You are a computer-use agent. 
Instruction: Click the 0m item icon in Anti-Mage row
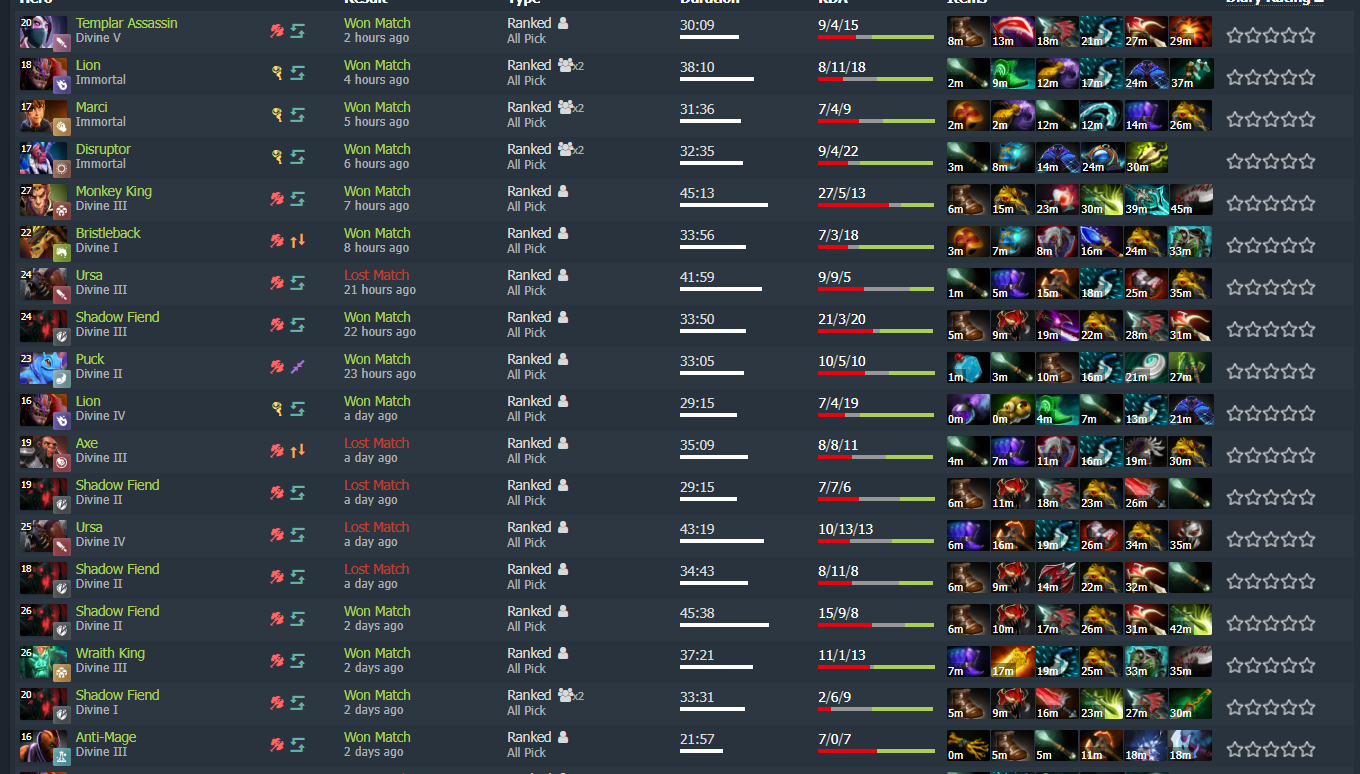tap(968, 746)
